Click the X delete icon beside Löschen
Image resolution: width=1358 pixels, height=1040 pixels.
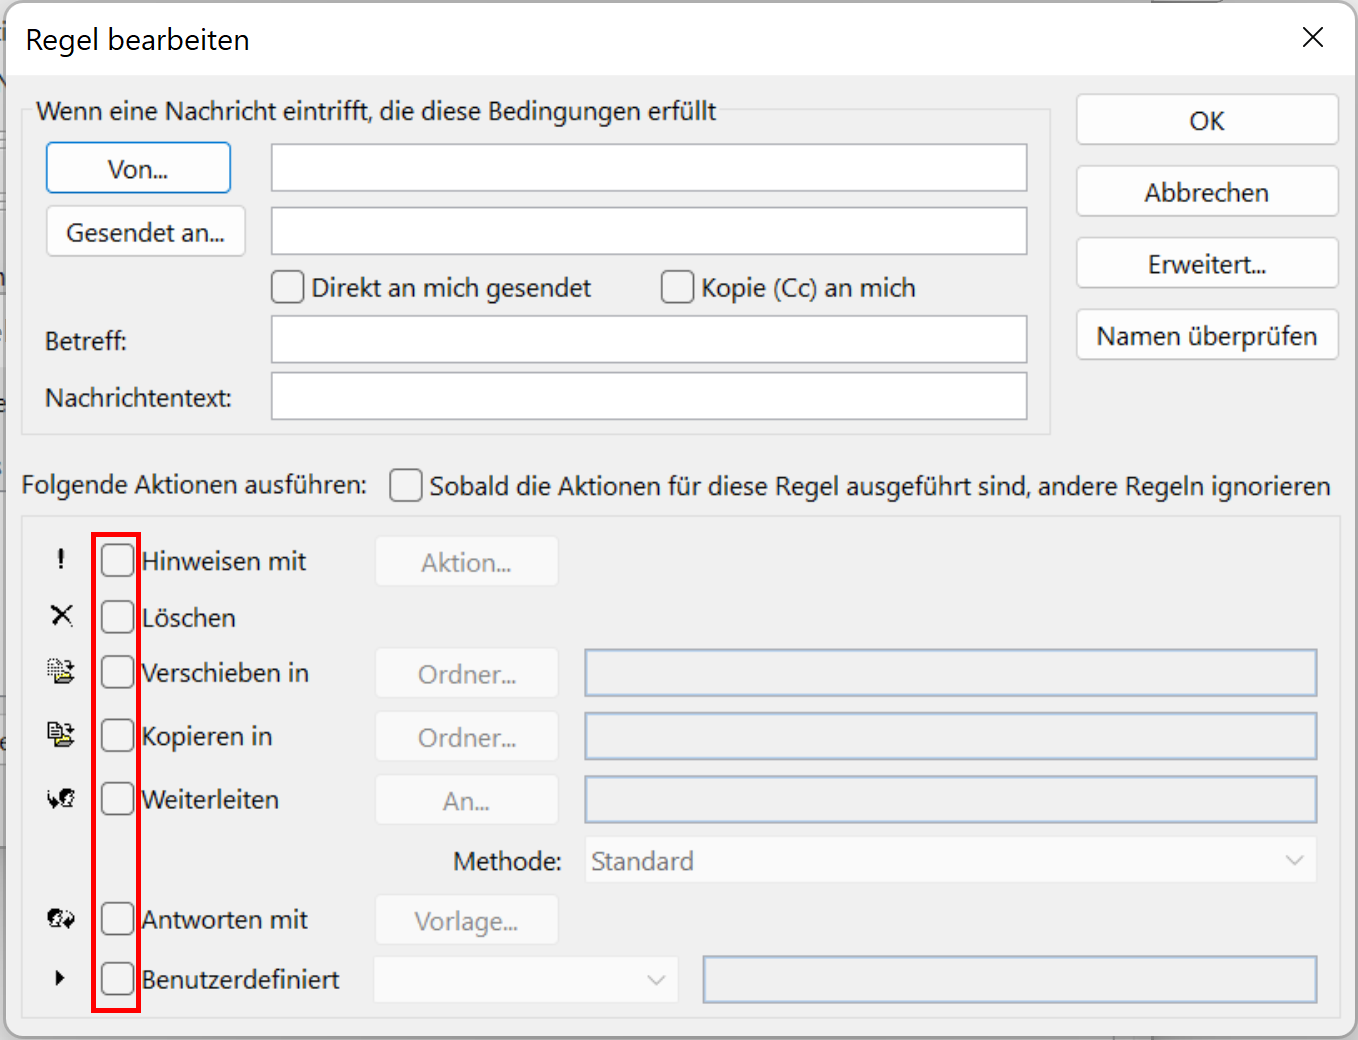click(x=62, y=615)
